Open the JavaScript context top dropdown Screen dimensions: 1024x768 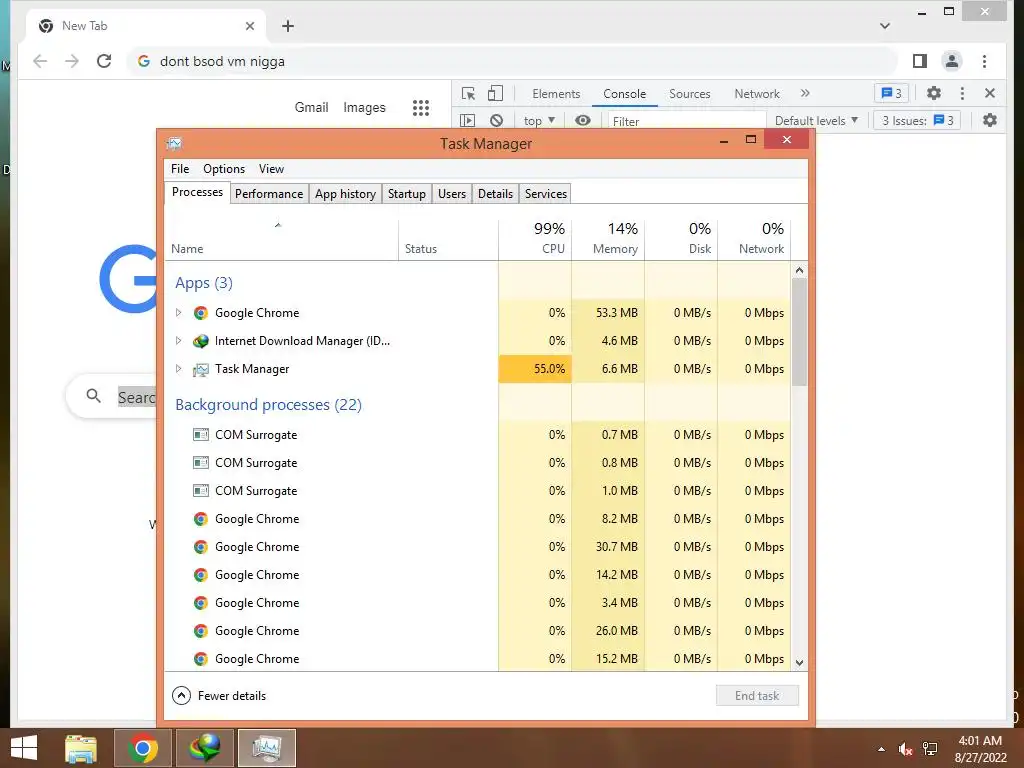coord(539,121)
